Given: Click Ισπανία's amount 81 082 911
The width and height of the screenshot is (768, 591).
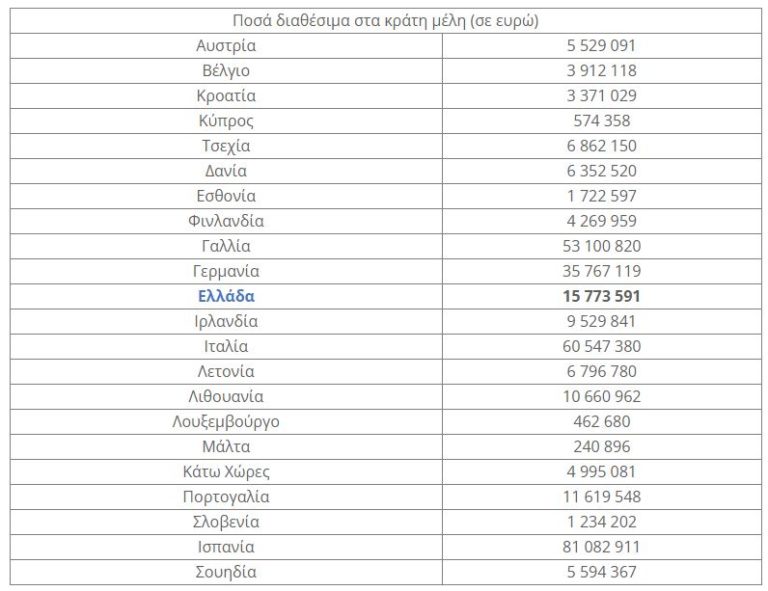Looking at the screenshot, I should (601, 547).
